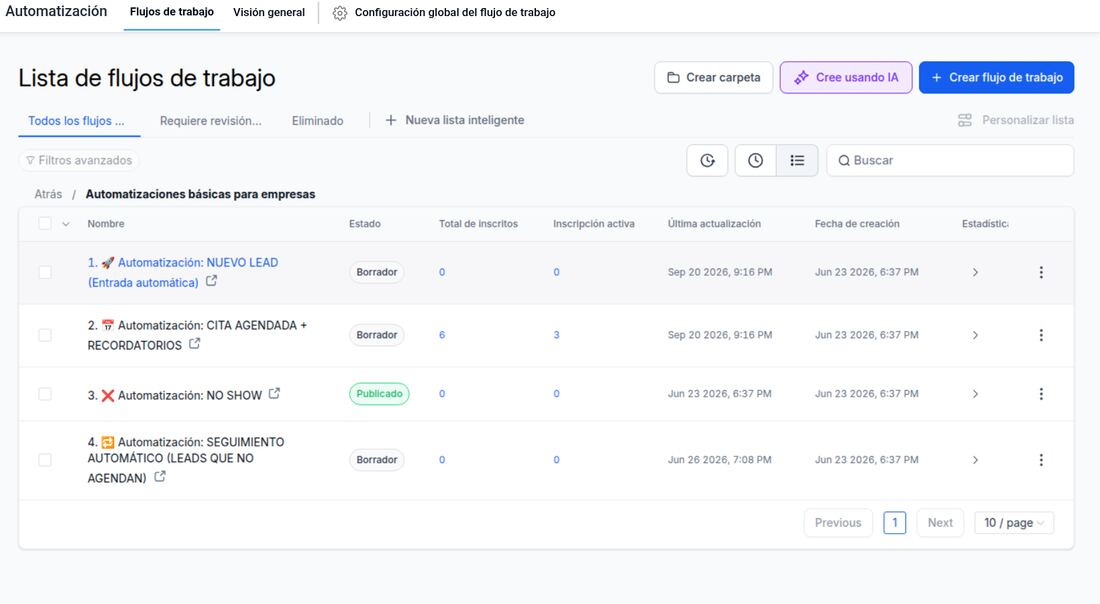Select the Requiere revisión tab
Image resolution: width=1100 pixels, height=604 pixels.
tap(210, 121)
